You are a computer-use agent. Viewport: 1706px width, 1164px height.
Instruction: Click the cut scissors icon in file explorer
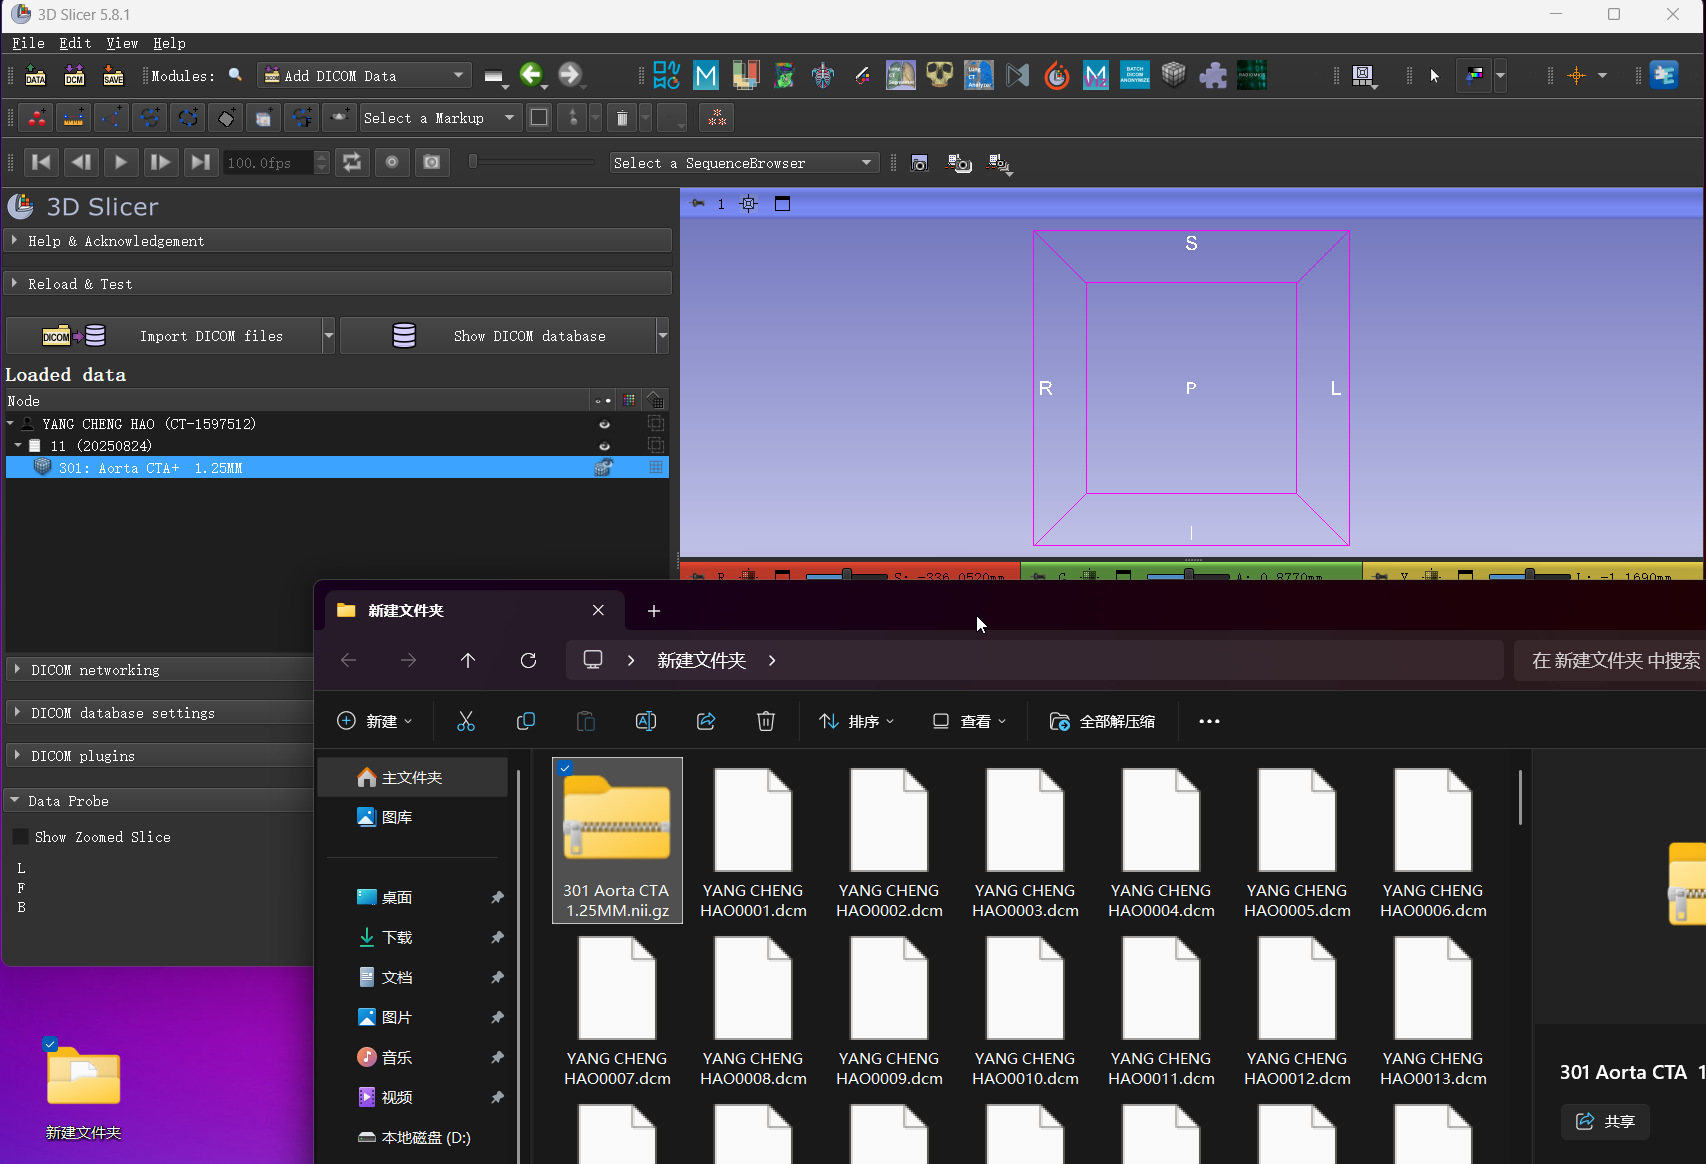(x=466, y=721)
